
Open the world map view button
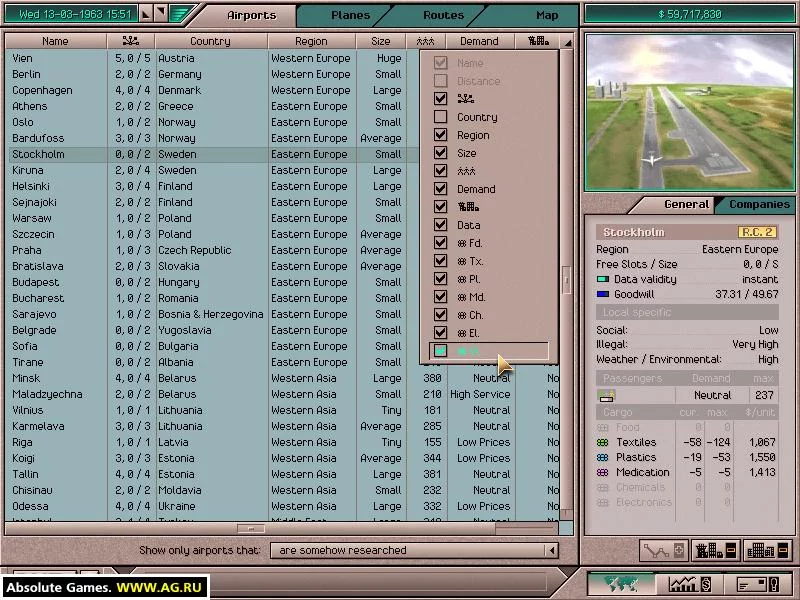point(621,583)
